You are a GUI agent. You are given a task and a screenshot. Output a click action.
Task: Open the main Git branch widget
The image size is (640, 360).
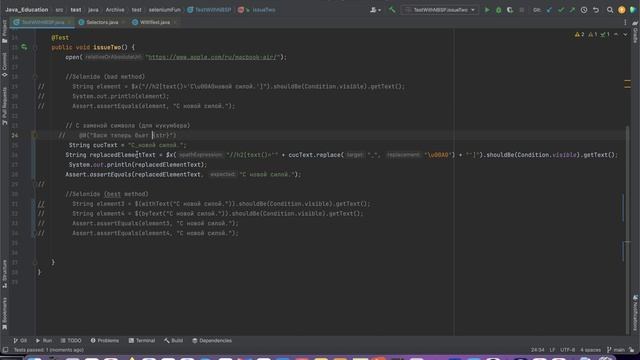(x=616, y=350)
